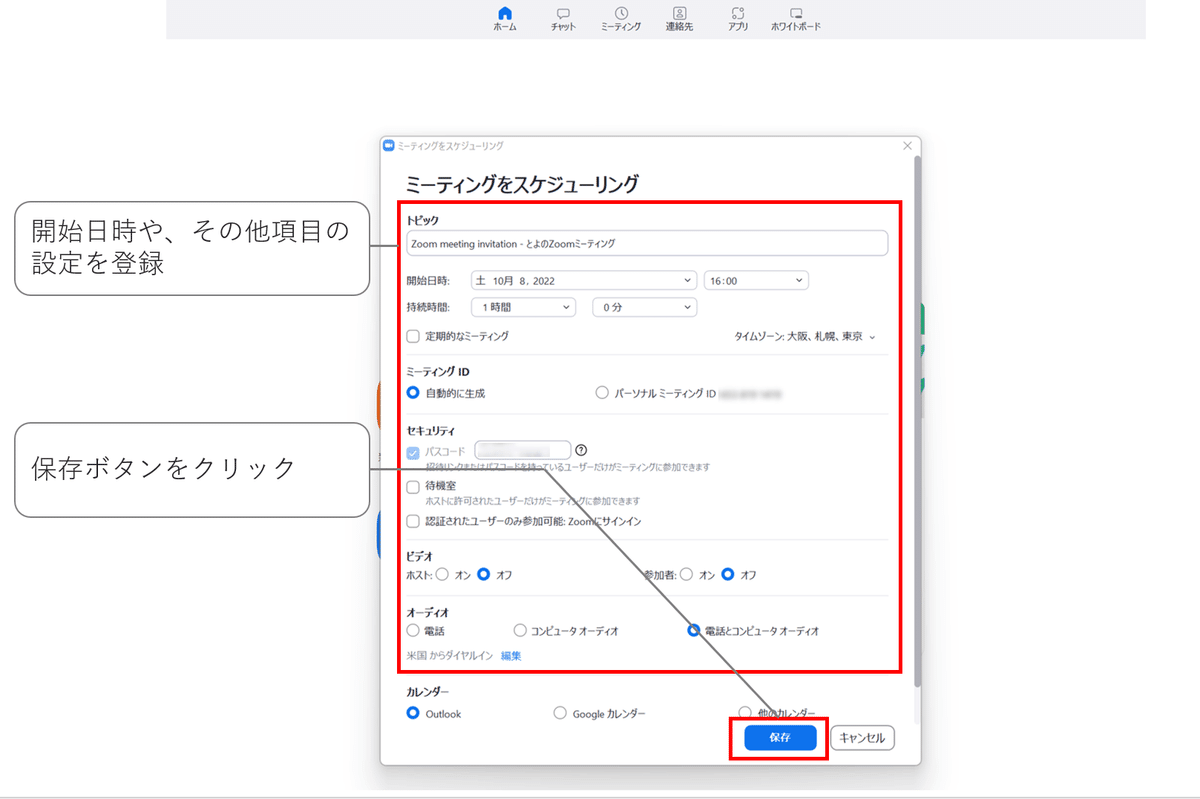Viewport: 1200px width, 799px height.
Task: Click the Save (保存) button
Action: pos(780,738)
